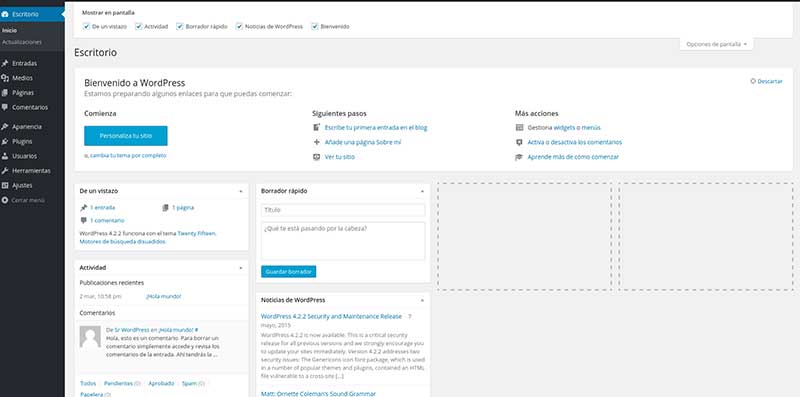Open cambia tu tema por completo link
Screen dimensions: 800x397
pos(128,156)
